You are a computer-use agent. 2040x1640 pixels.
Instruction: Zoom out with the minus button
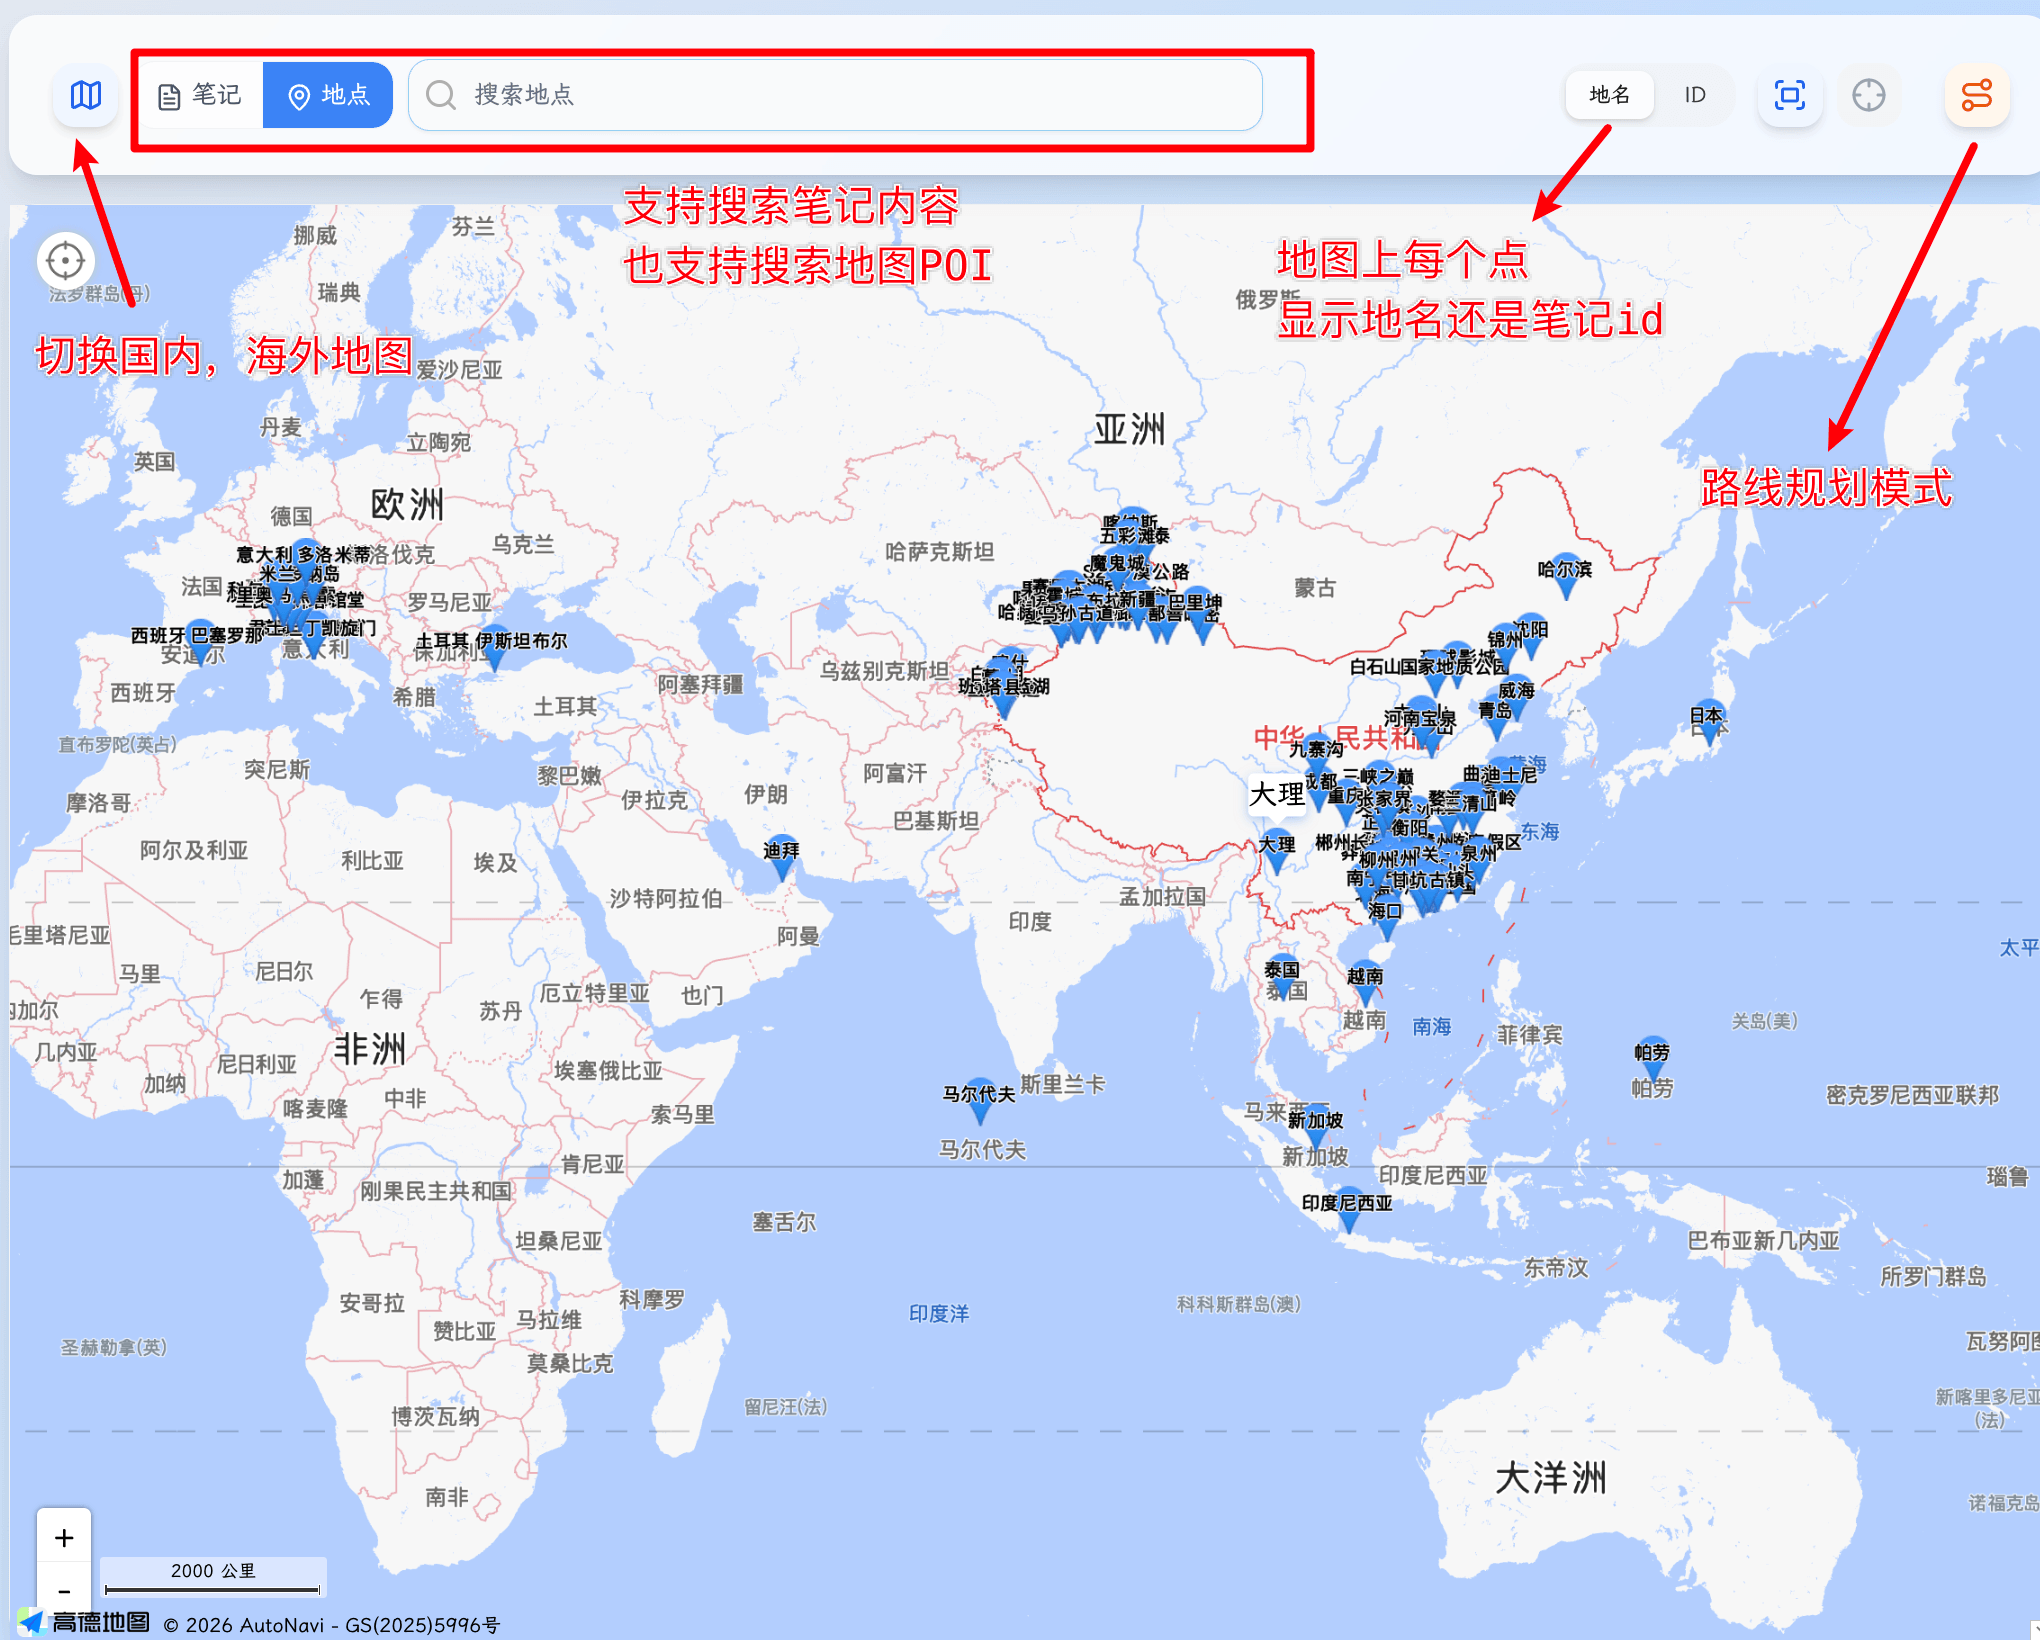64,1591
